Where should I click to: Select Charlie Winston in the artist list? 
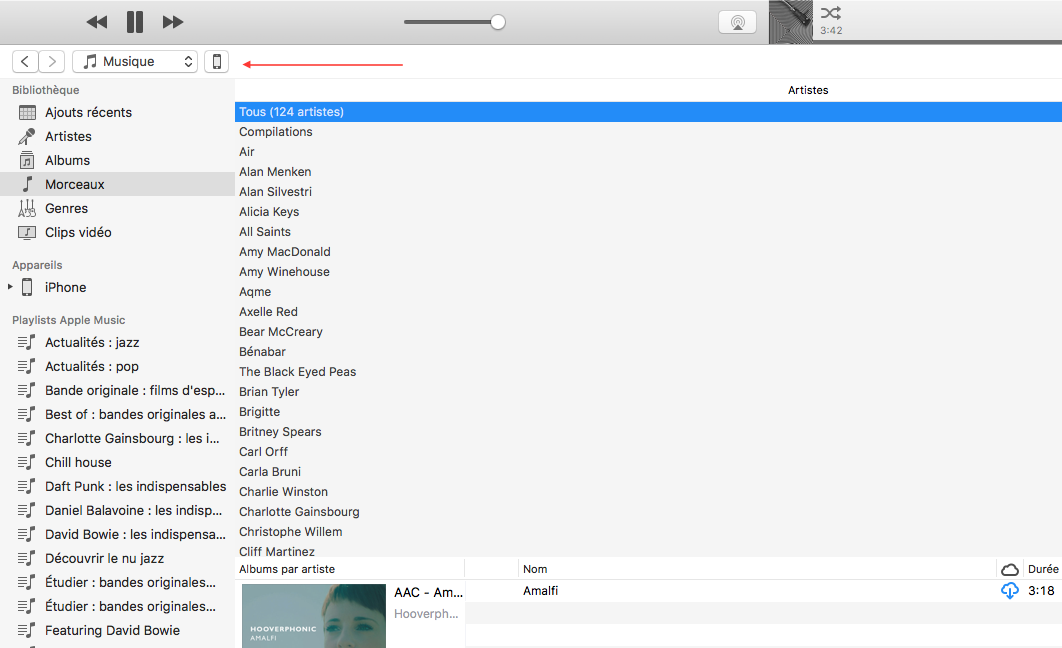click(648, 492)
